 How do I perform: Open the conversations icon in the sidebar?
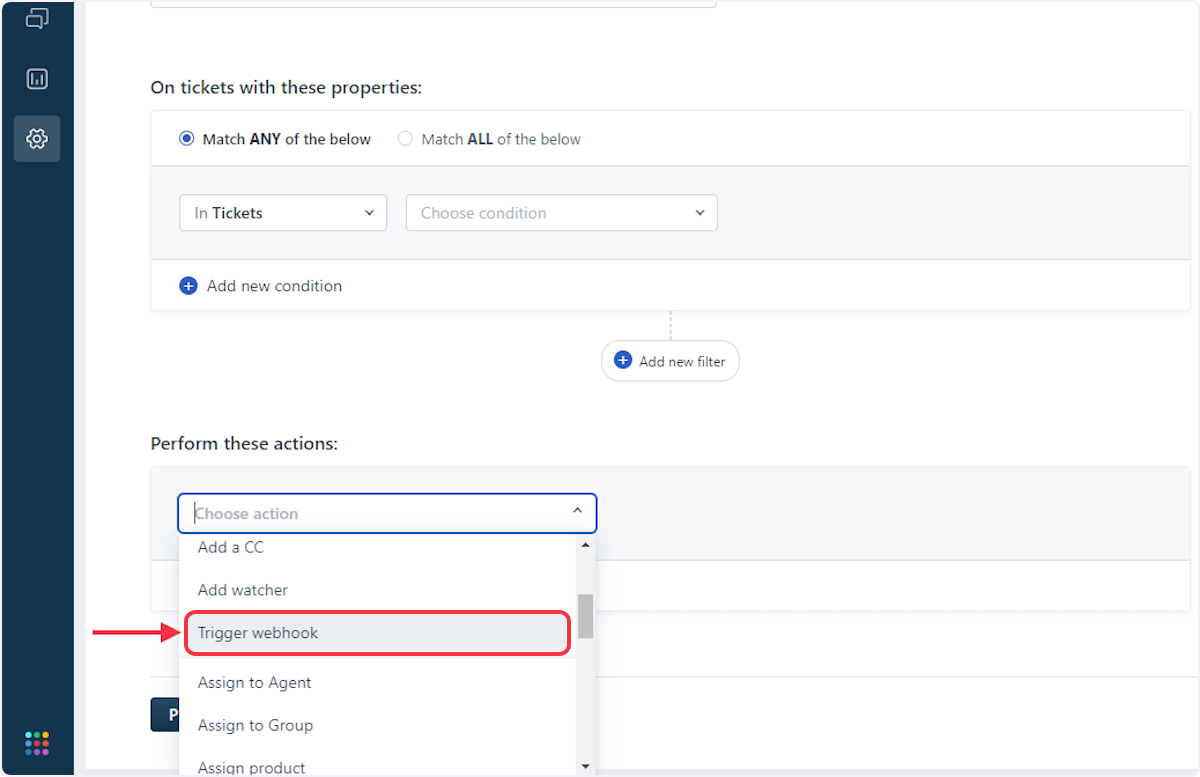tap(37, 18)
